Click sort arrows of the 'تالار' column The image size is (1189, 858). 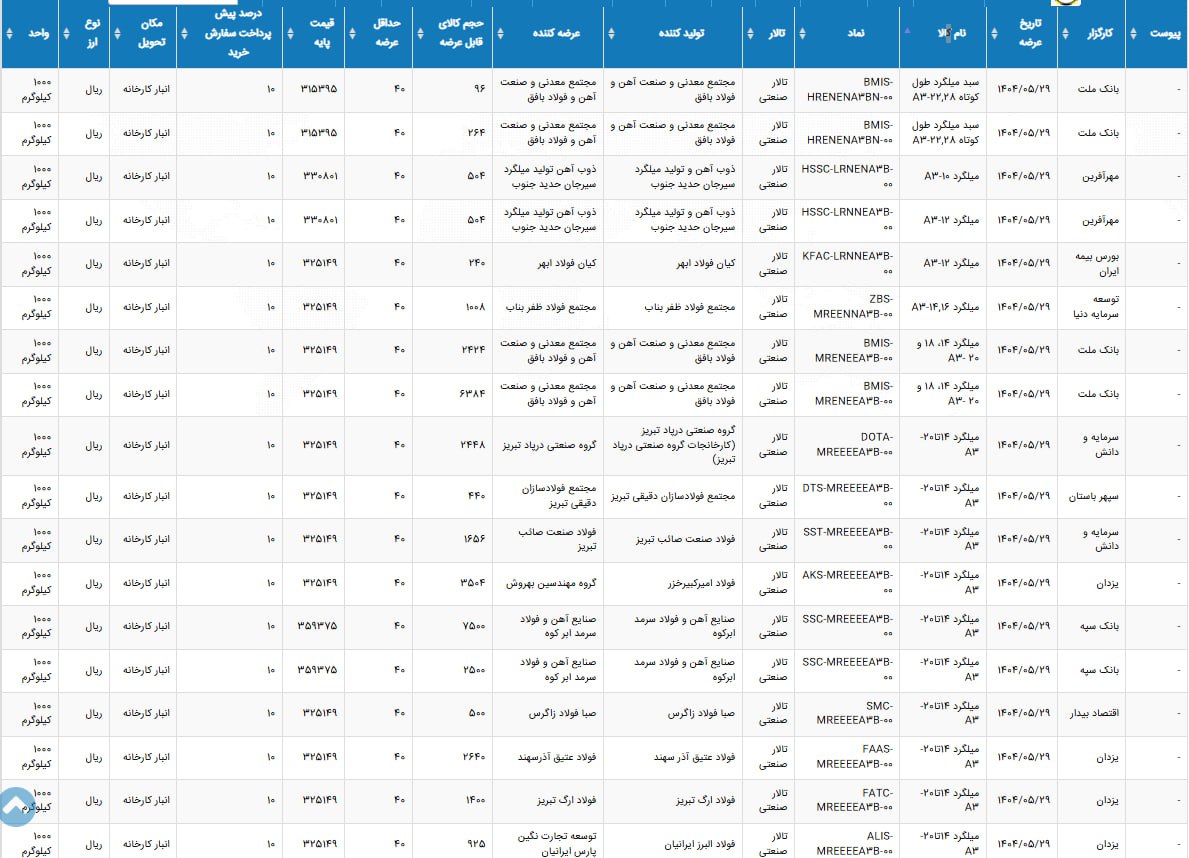pyautogui.click(x=750, y=33)
